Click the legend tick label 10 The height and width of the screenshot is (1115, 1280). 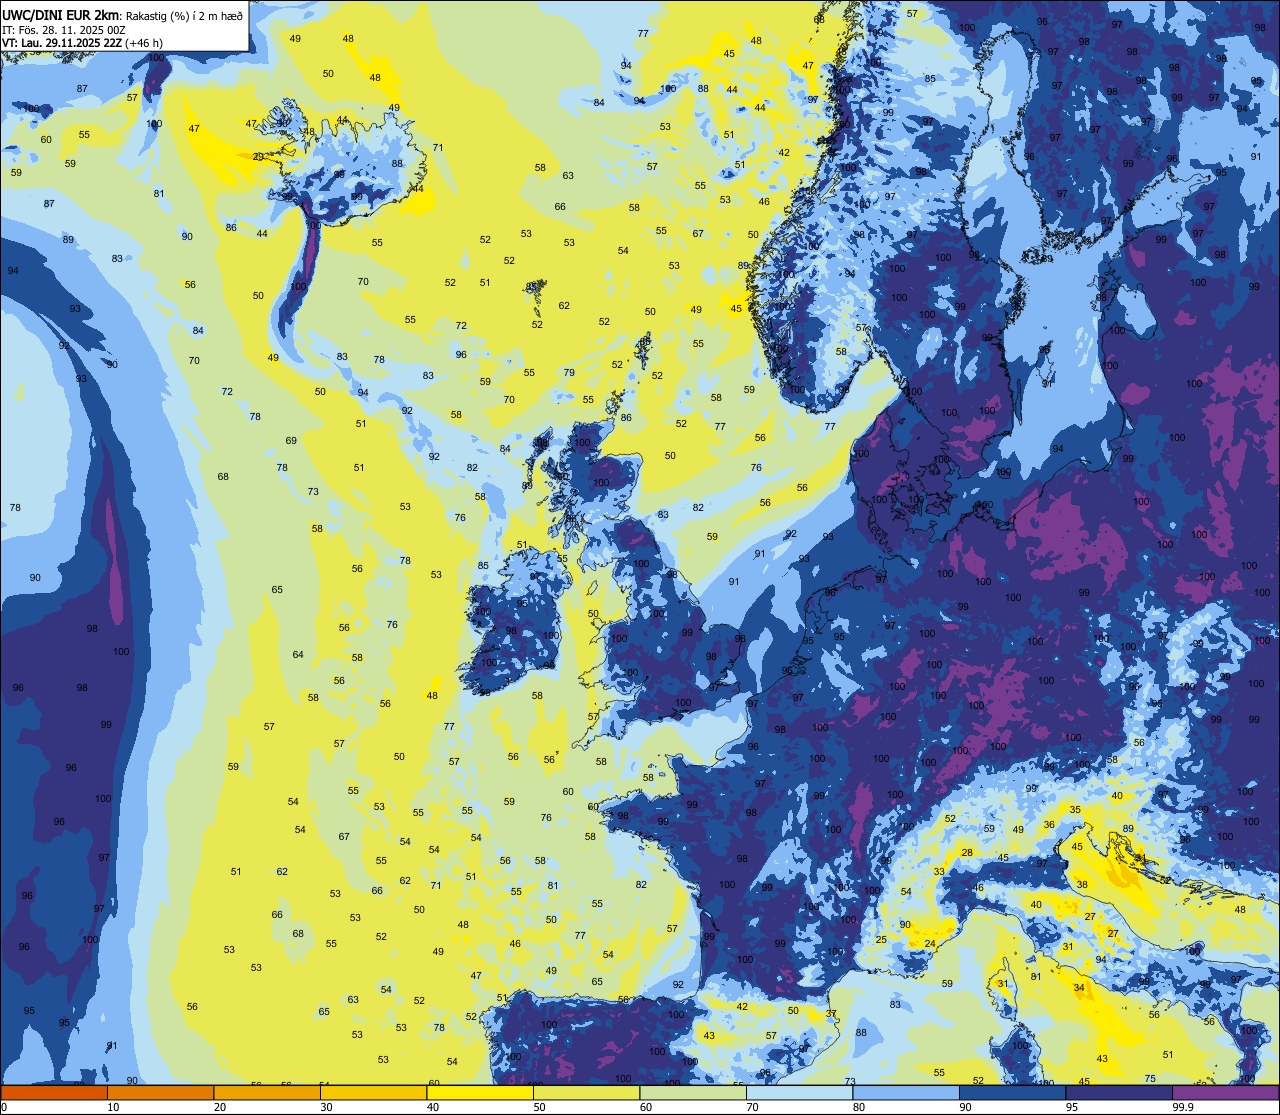pos(113,1107)
